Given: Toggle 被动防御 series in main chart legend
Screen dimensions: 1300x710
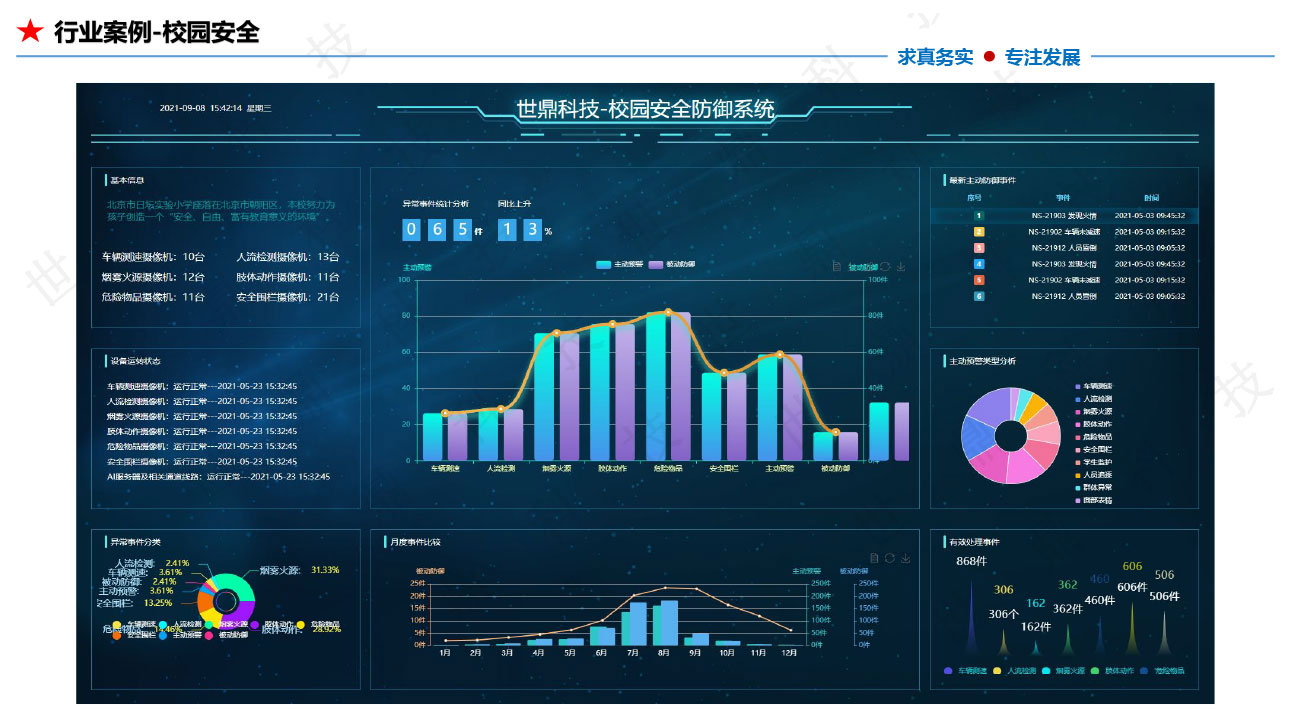Looking at the screenshot, I should [x=671, y=265].
